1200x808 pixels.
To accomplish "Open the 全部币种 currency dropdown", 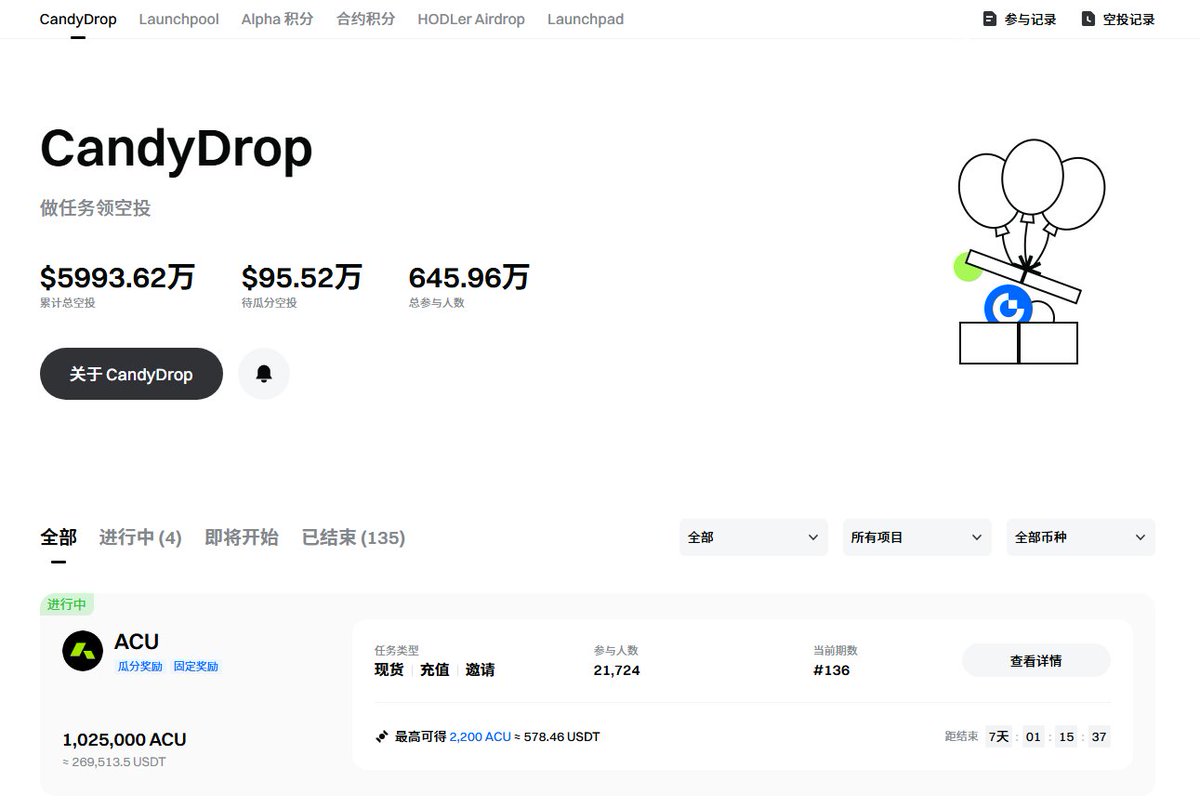I will tap(1080, 537).
